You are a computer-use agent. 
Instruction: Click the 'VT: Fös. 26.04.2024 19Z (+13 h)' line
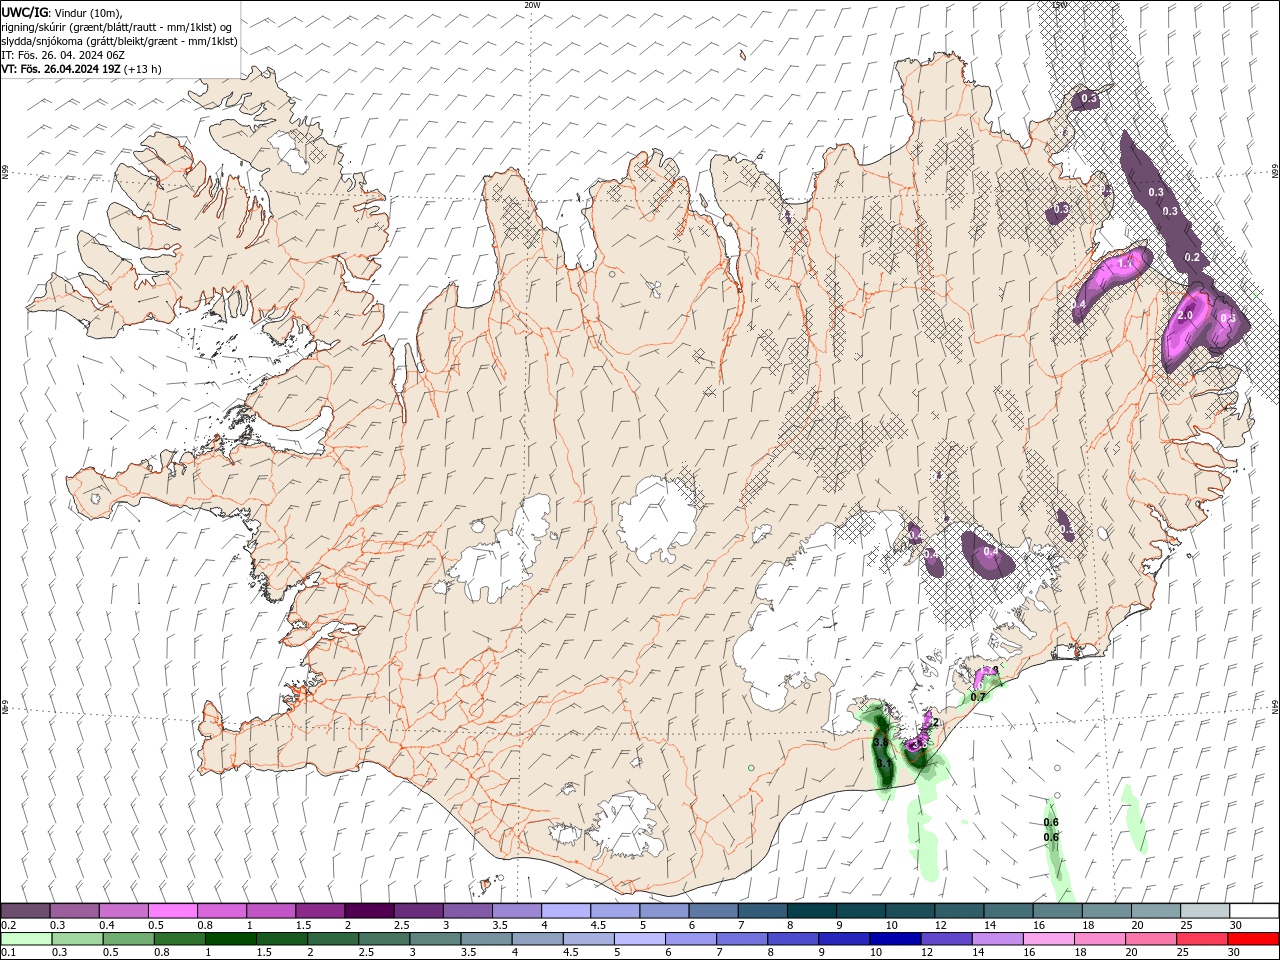pyautogui.click(x=81, y=69)
